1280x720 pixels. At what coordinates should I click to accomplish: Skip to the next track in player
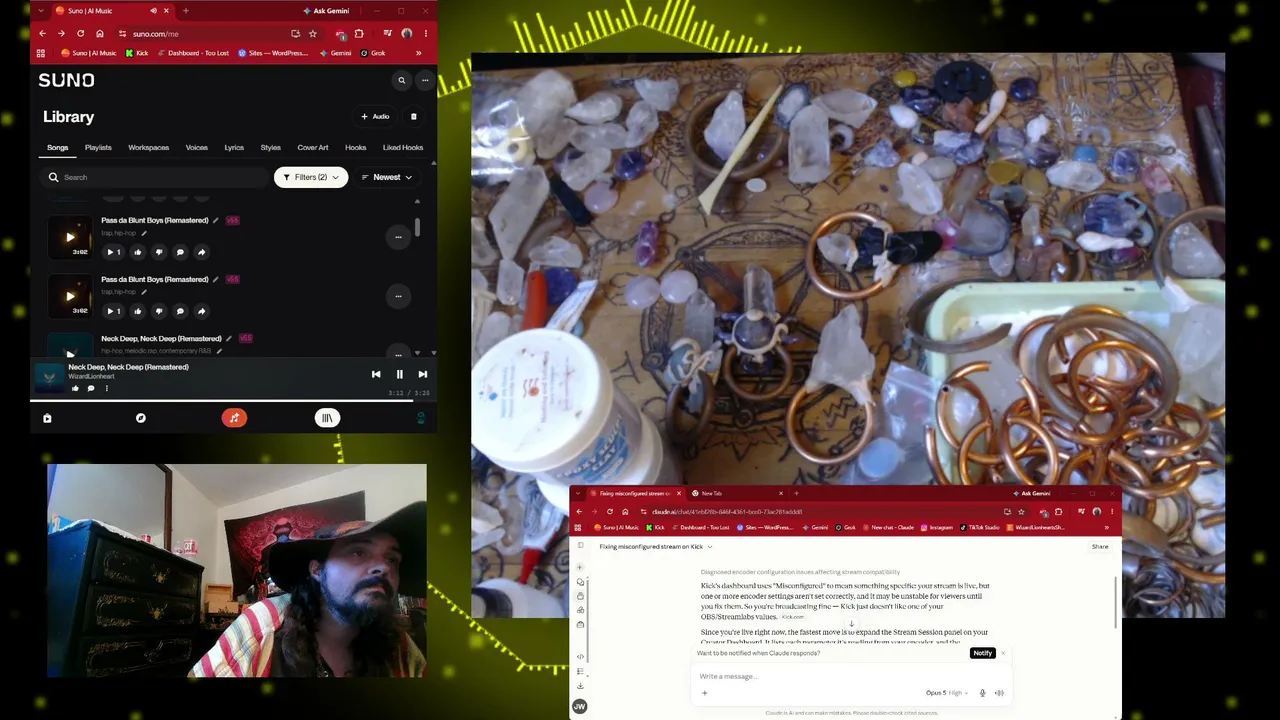click(x=422, y=374)
